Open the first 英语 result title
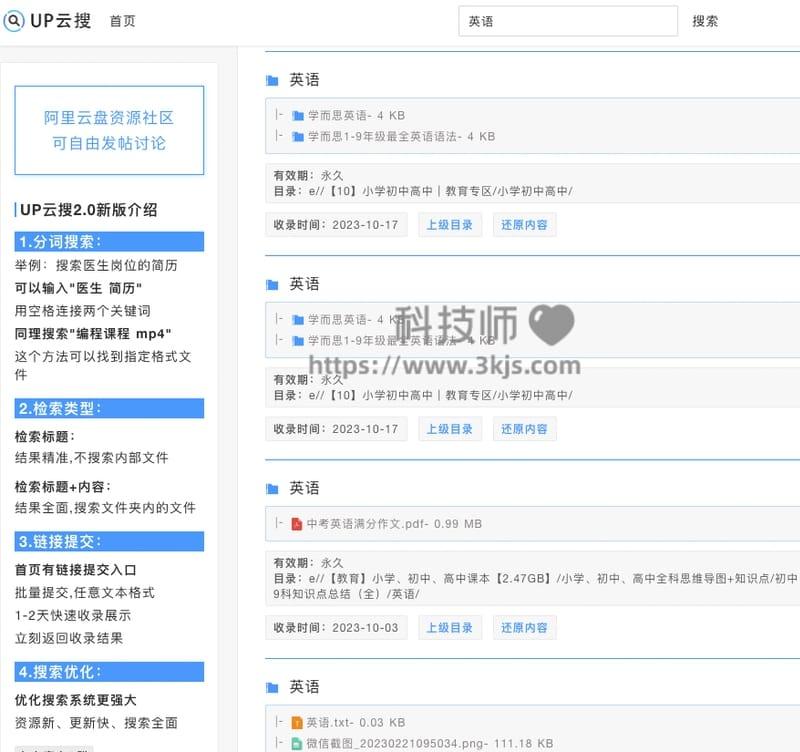Screen dimensions: 800x752 (304, 80)
